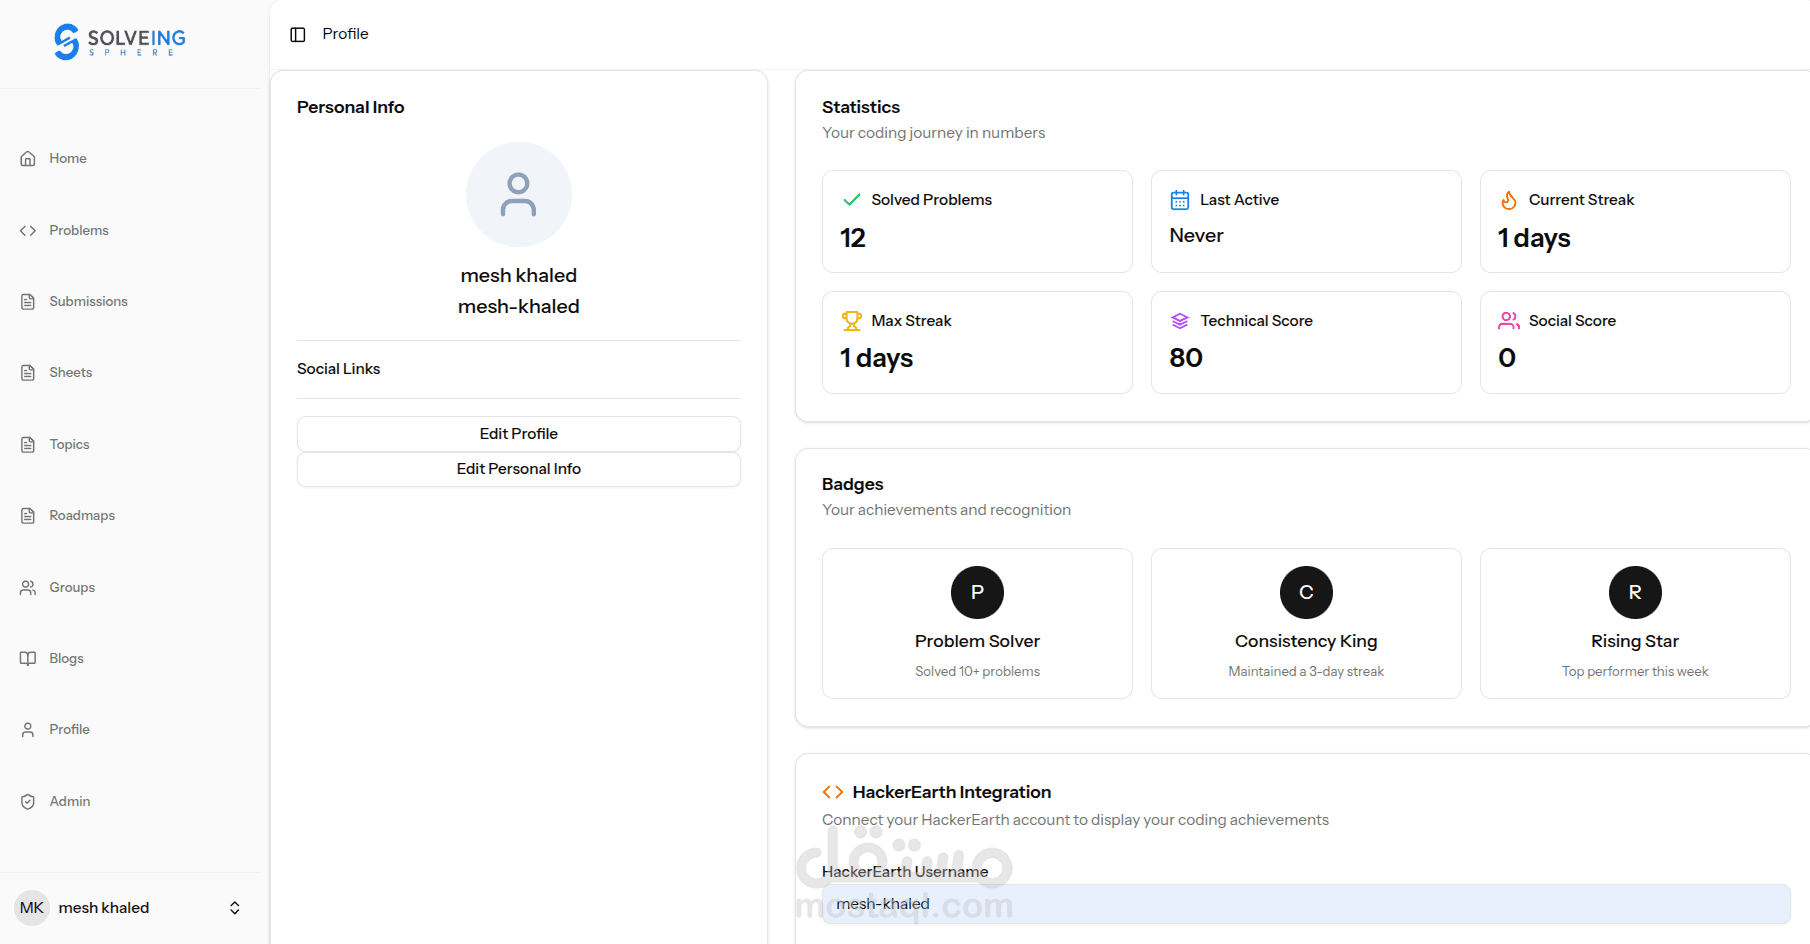Expand the mesh khaled account switcher chevrons
Image resolution: width=1810 pixels, height=944 pixels.
click(235, 908)
